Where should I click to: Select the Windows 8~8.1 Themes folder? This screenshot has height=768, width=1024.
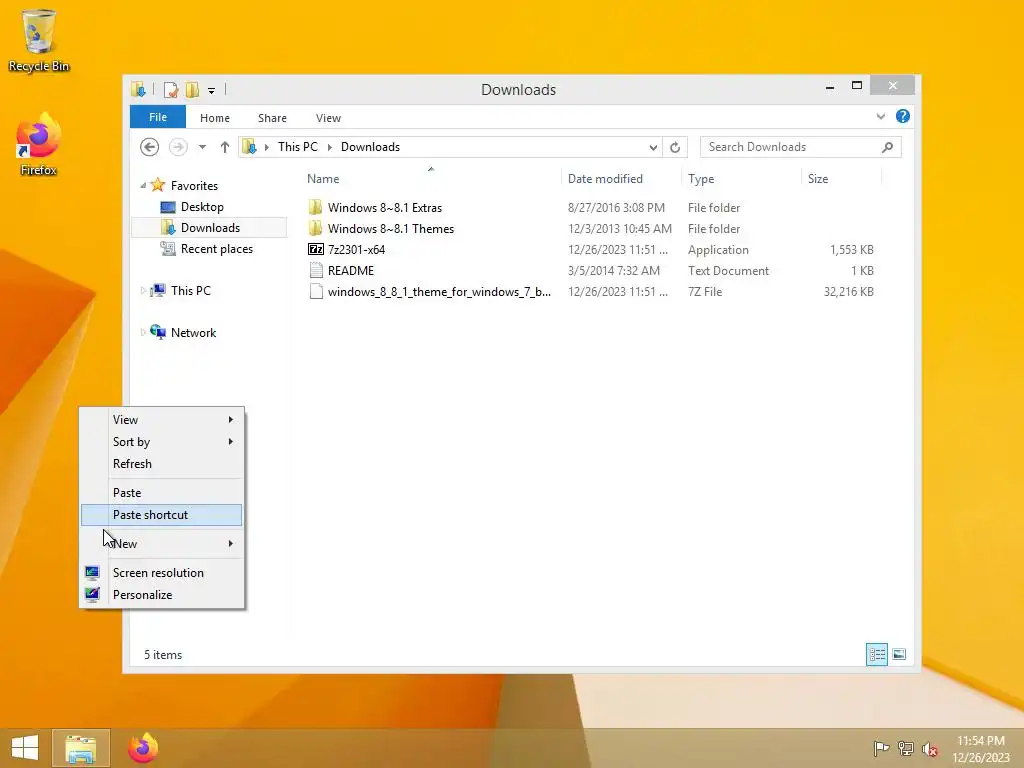pyautogui.click(x=391, y=229)
